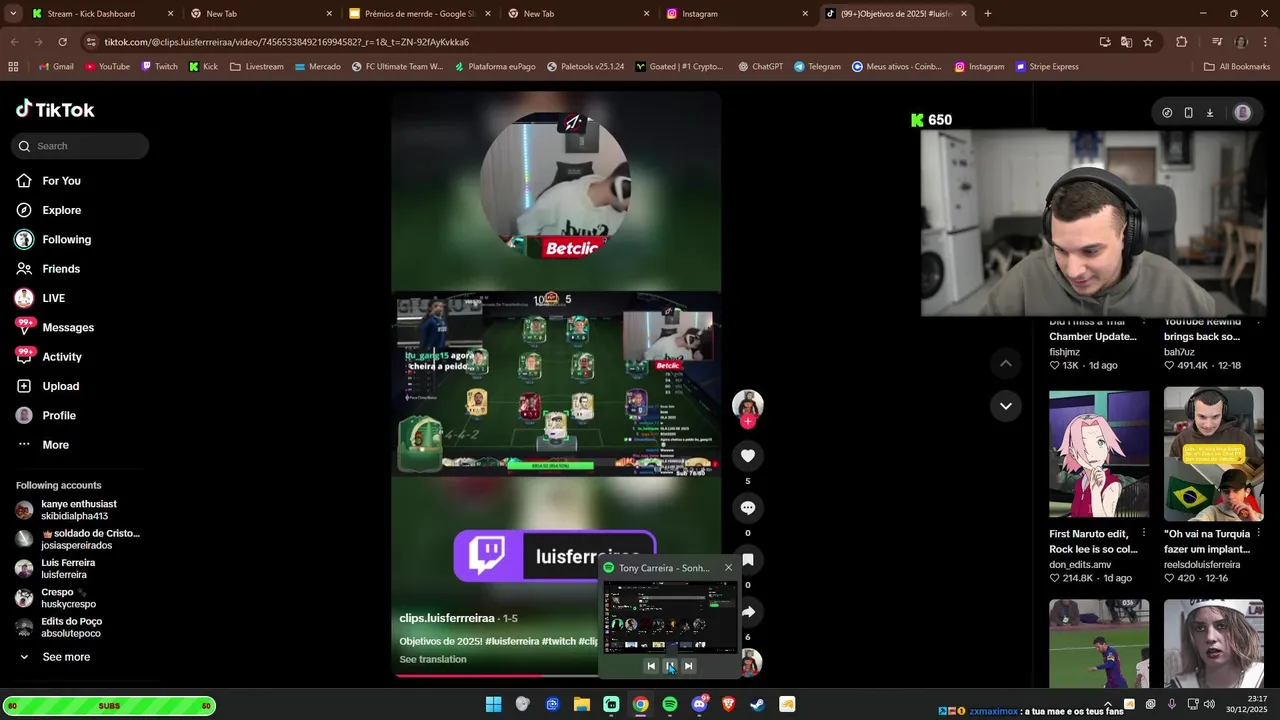Open the video comments

tap(747, 508)
